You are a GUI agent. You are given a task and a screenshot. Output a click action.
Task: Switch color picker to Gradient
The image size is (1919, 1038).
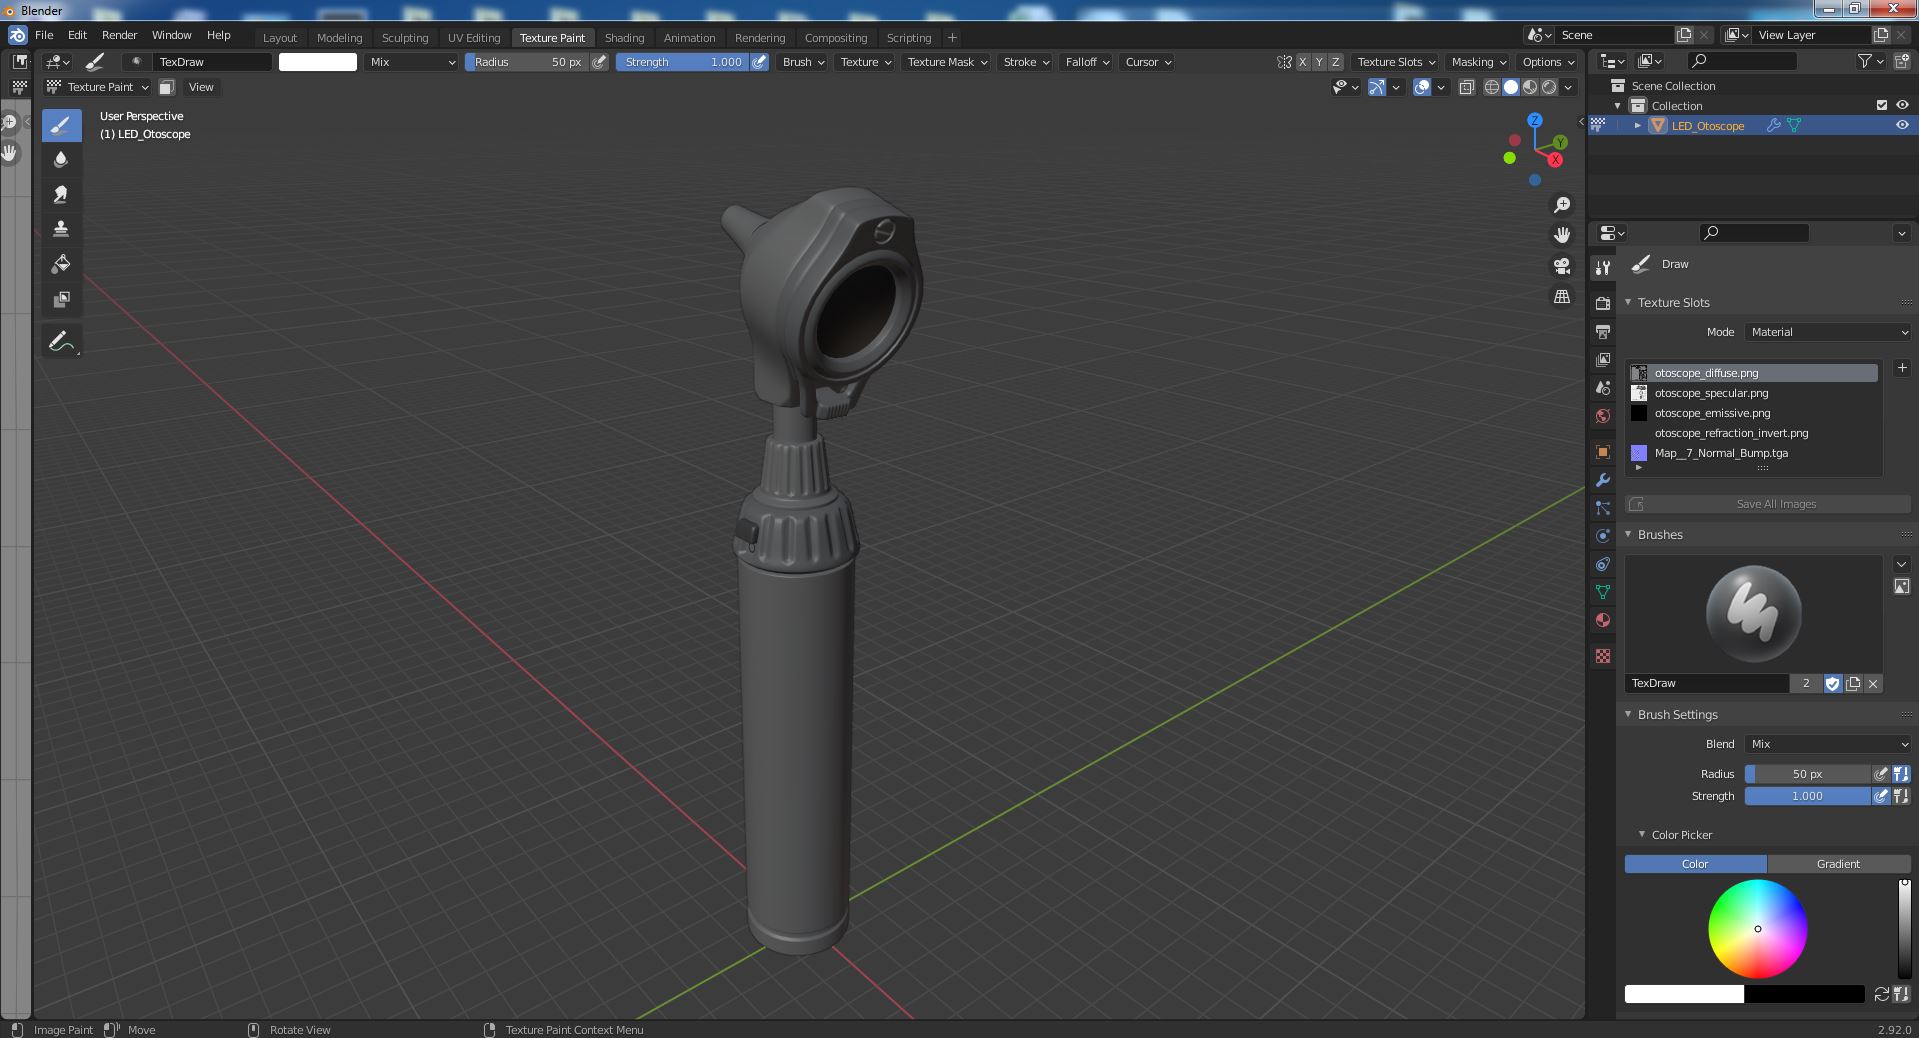[1838, 864]
